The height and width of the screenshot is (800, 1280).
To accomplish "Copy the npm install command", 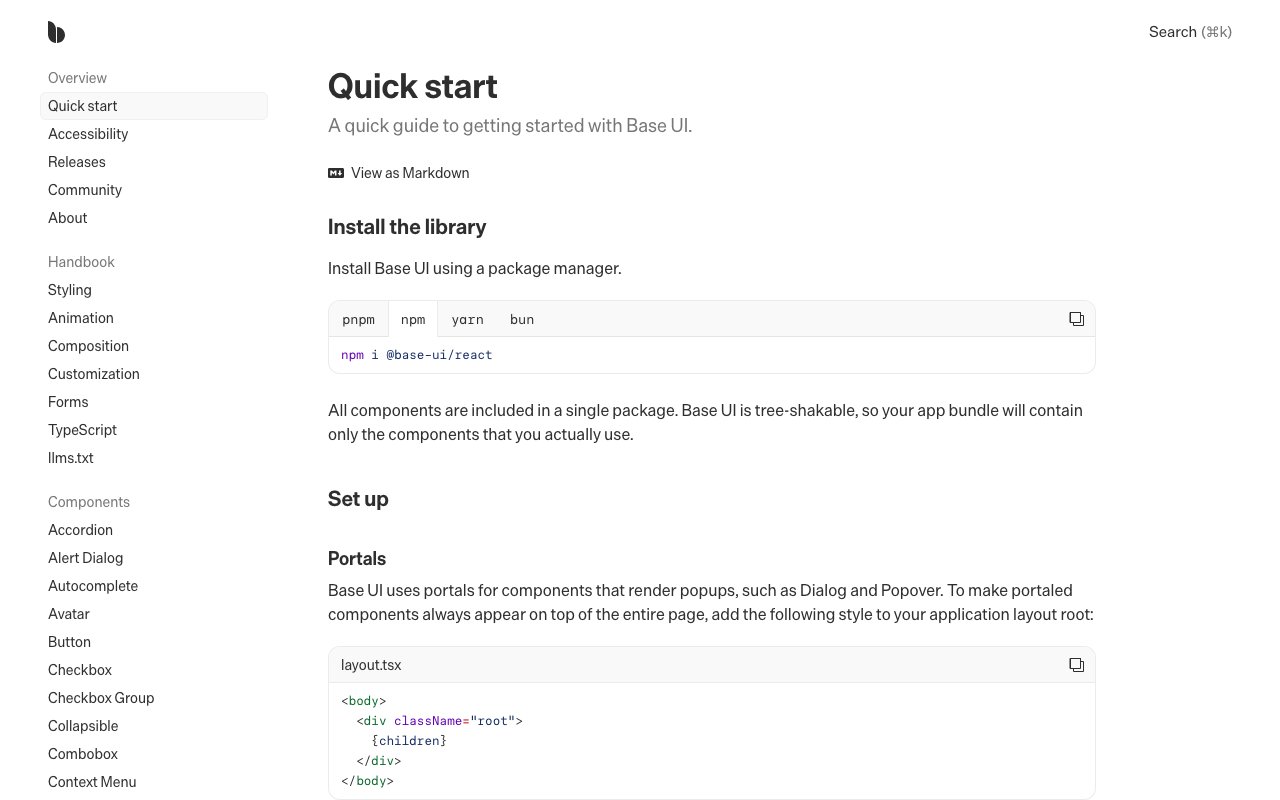I will click(x=1076, y=319).
